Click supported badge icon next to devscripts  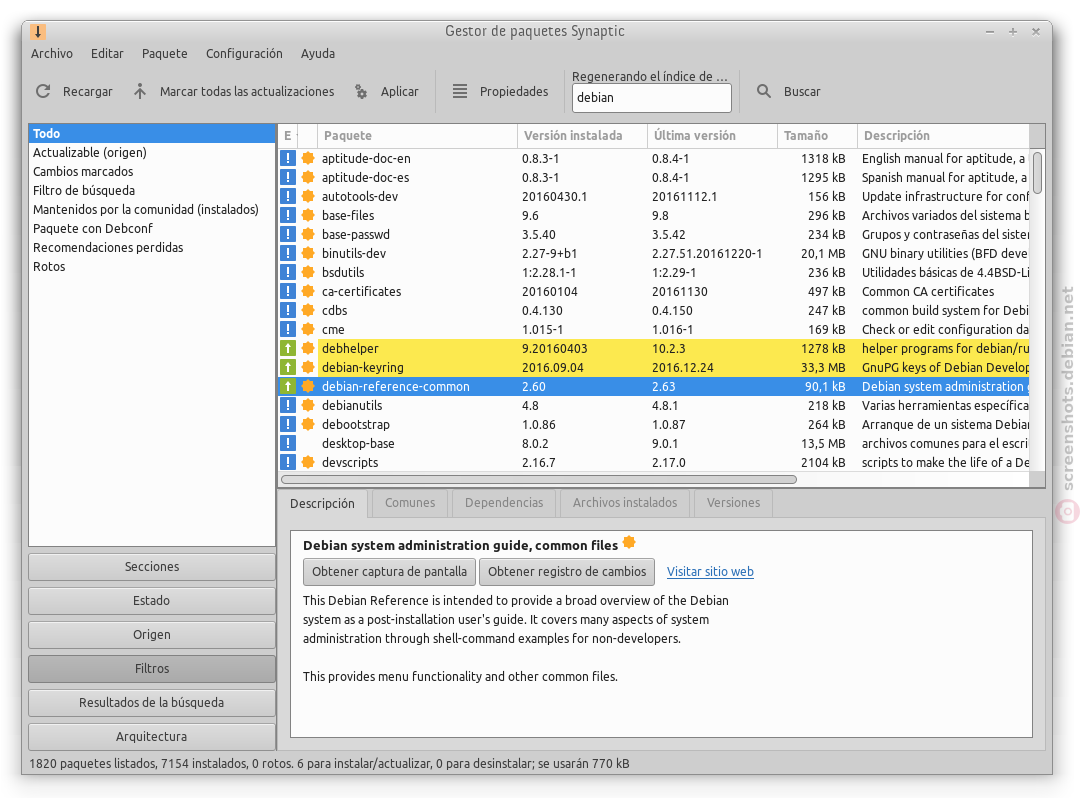click(308, 462)
